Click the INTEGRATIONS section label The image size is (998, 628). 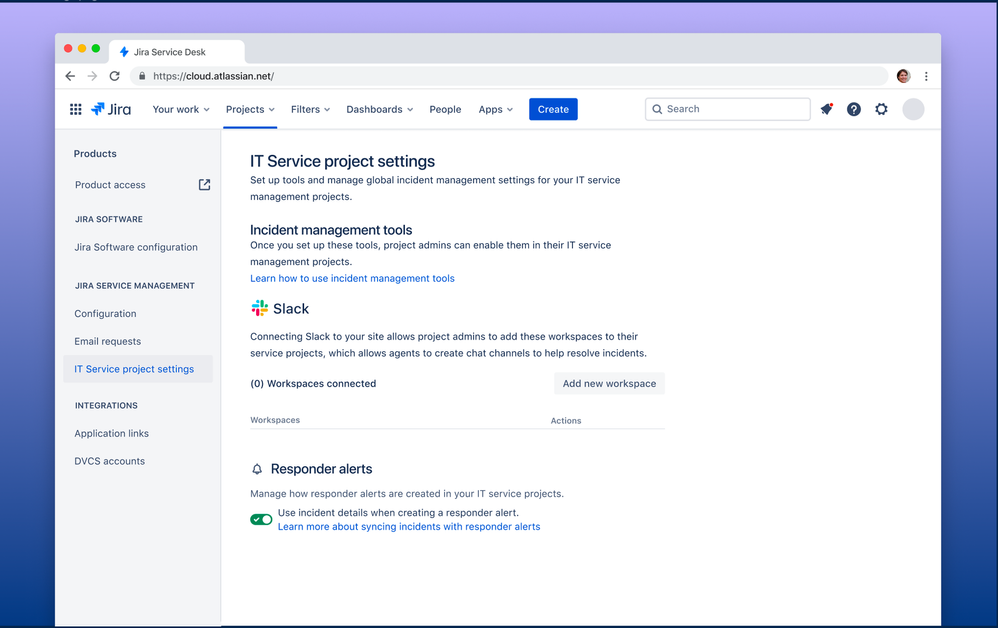pos(106,405)
